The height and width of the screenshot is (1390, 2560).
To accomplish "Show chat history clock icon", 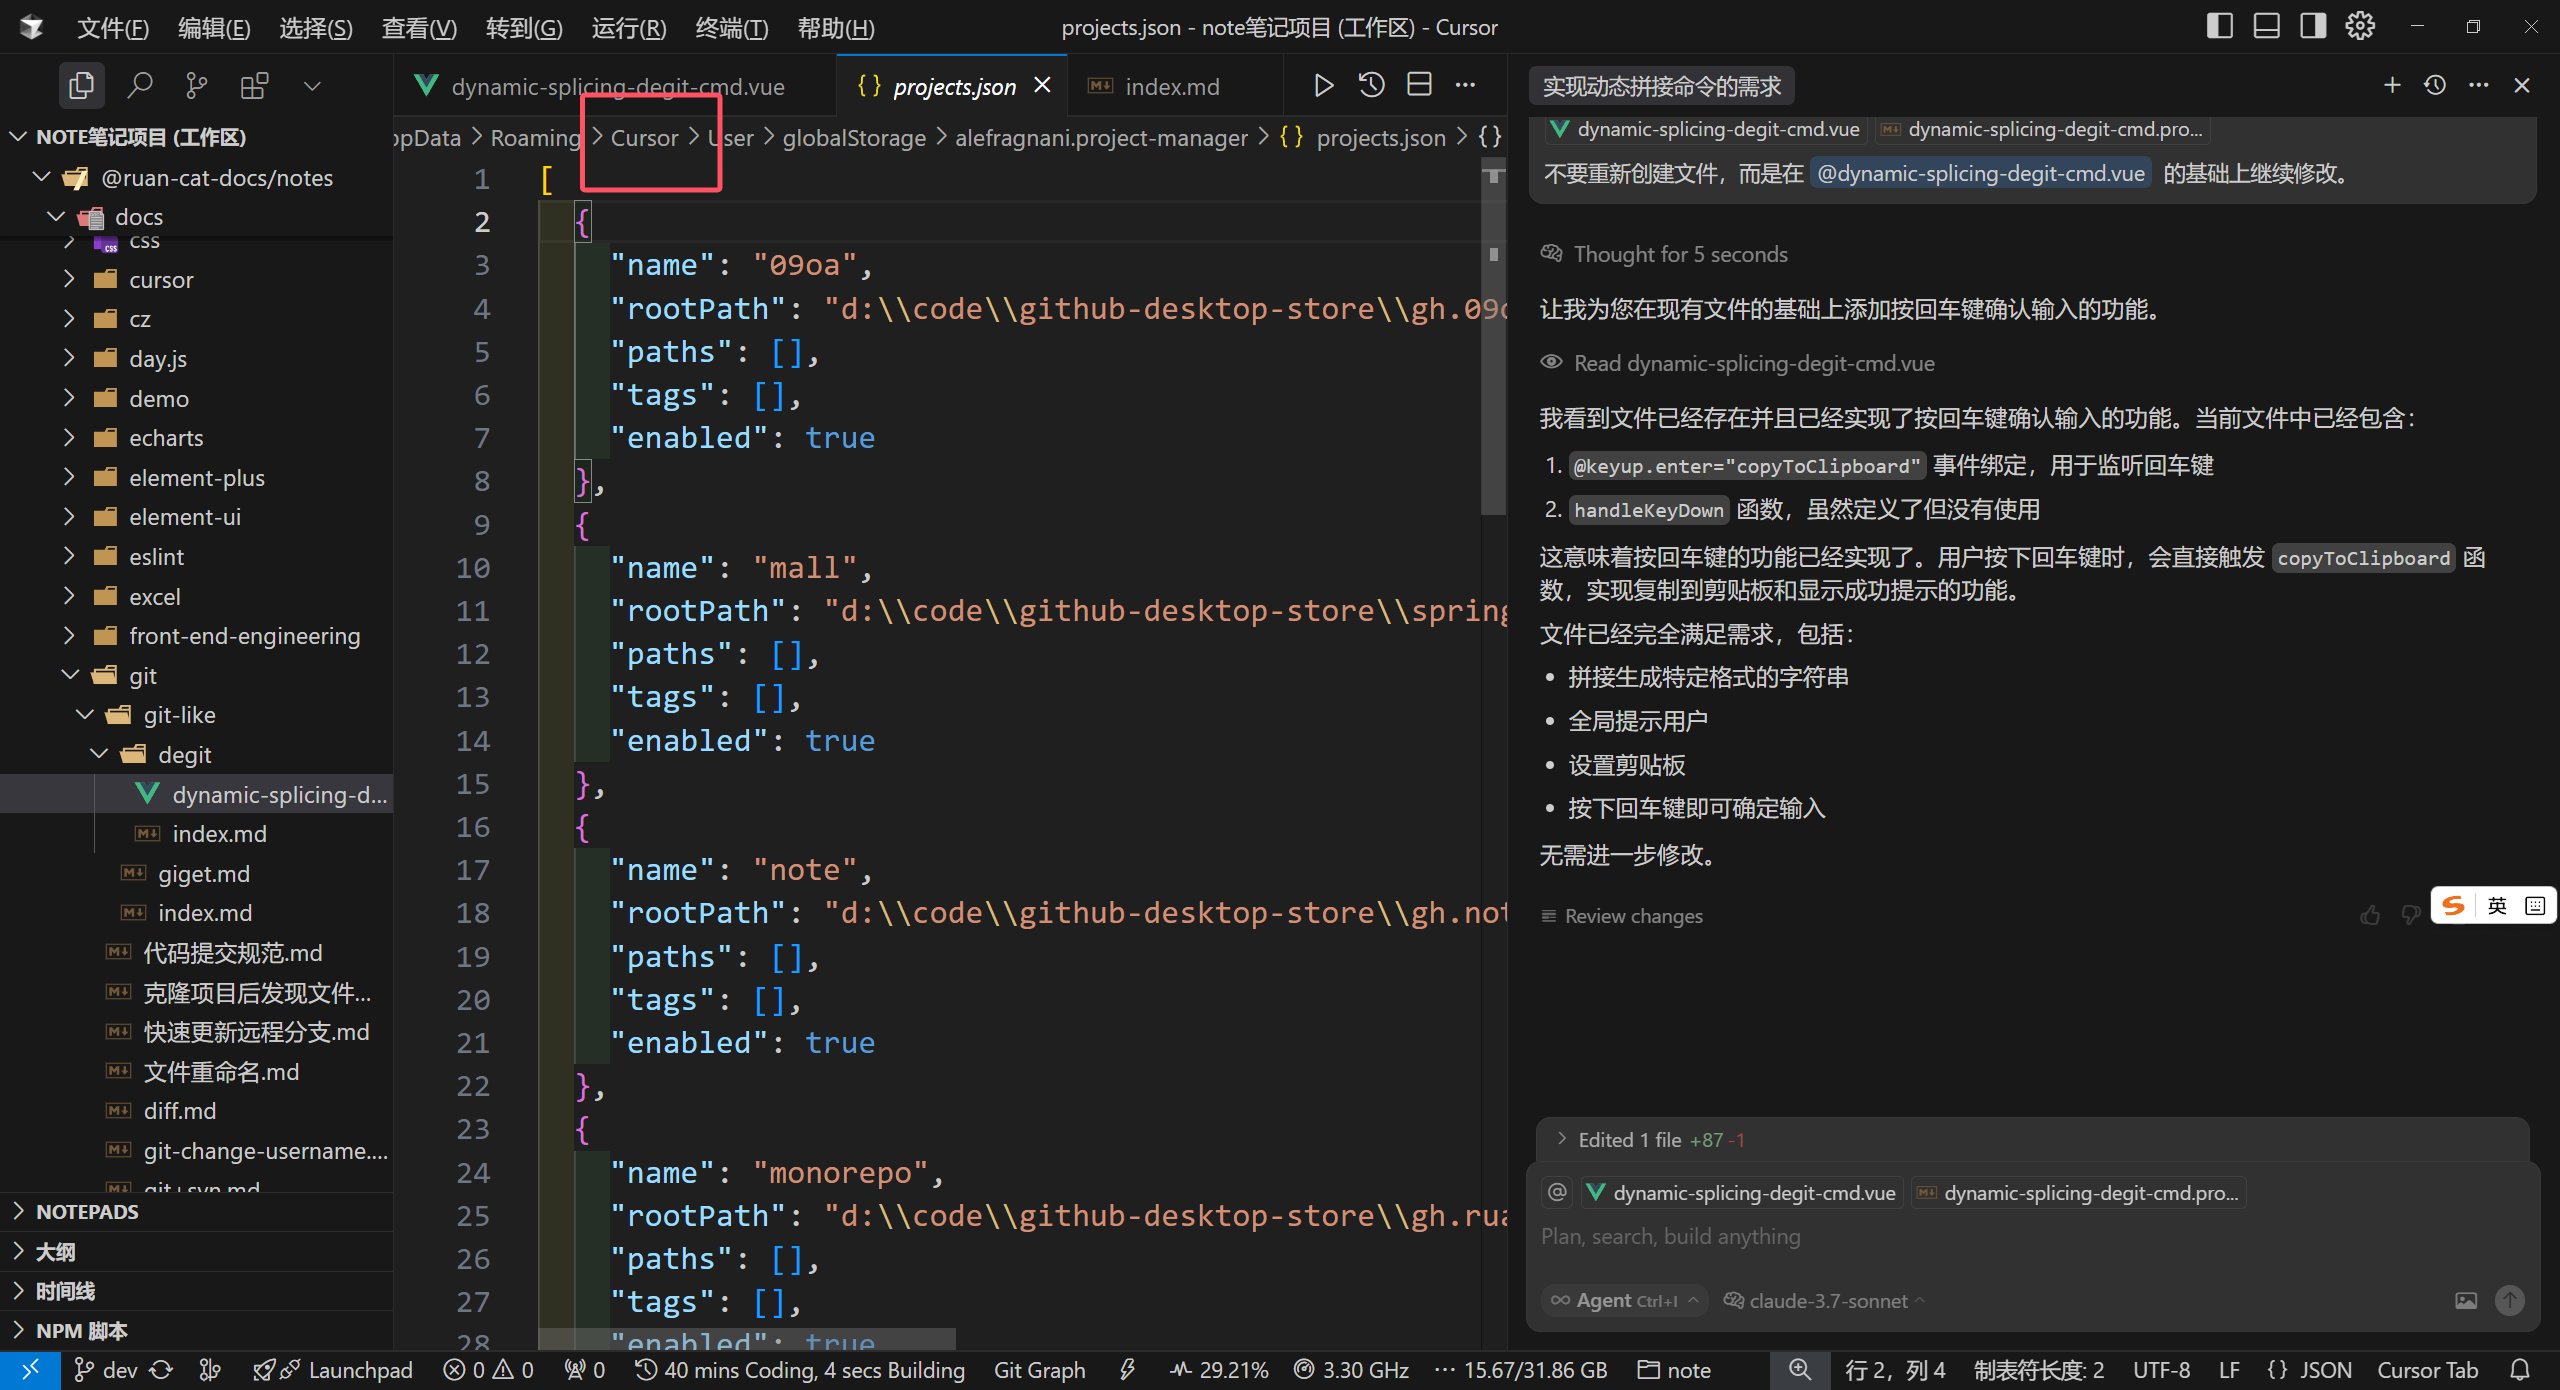I will (2435, 86).
